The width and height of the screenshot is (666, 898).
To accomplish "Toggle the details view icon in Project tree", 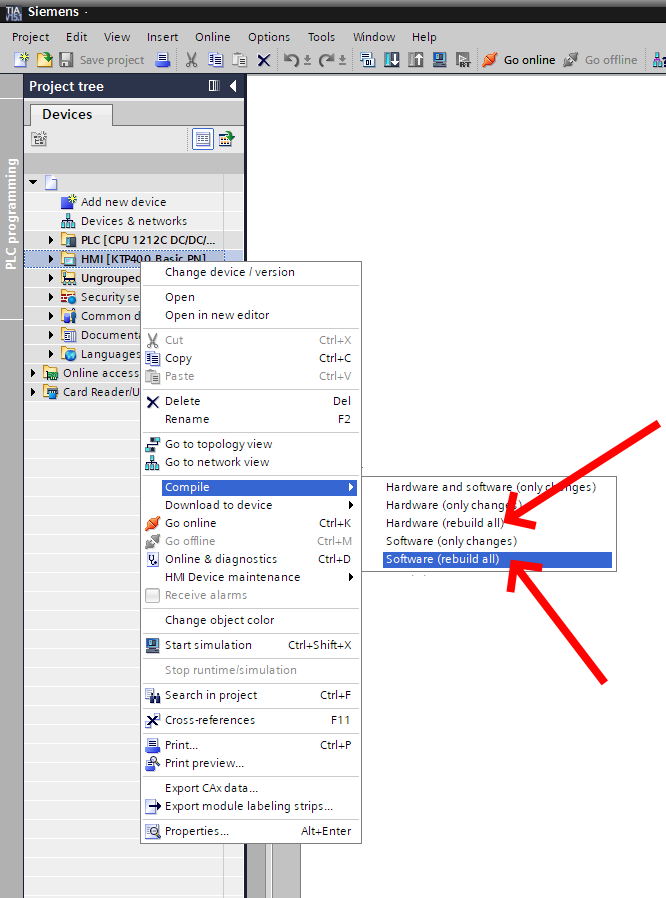I will 203,139.
